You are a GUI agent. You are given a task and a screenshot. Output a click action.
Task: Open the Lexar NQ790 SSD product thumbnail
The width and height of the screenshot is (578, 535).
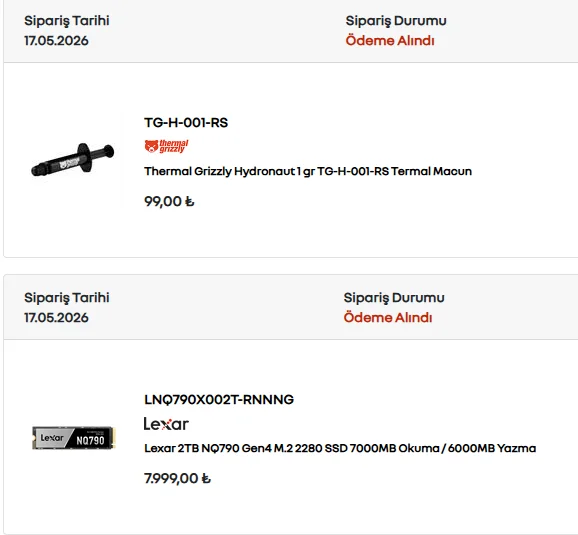pos(74,438)
